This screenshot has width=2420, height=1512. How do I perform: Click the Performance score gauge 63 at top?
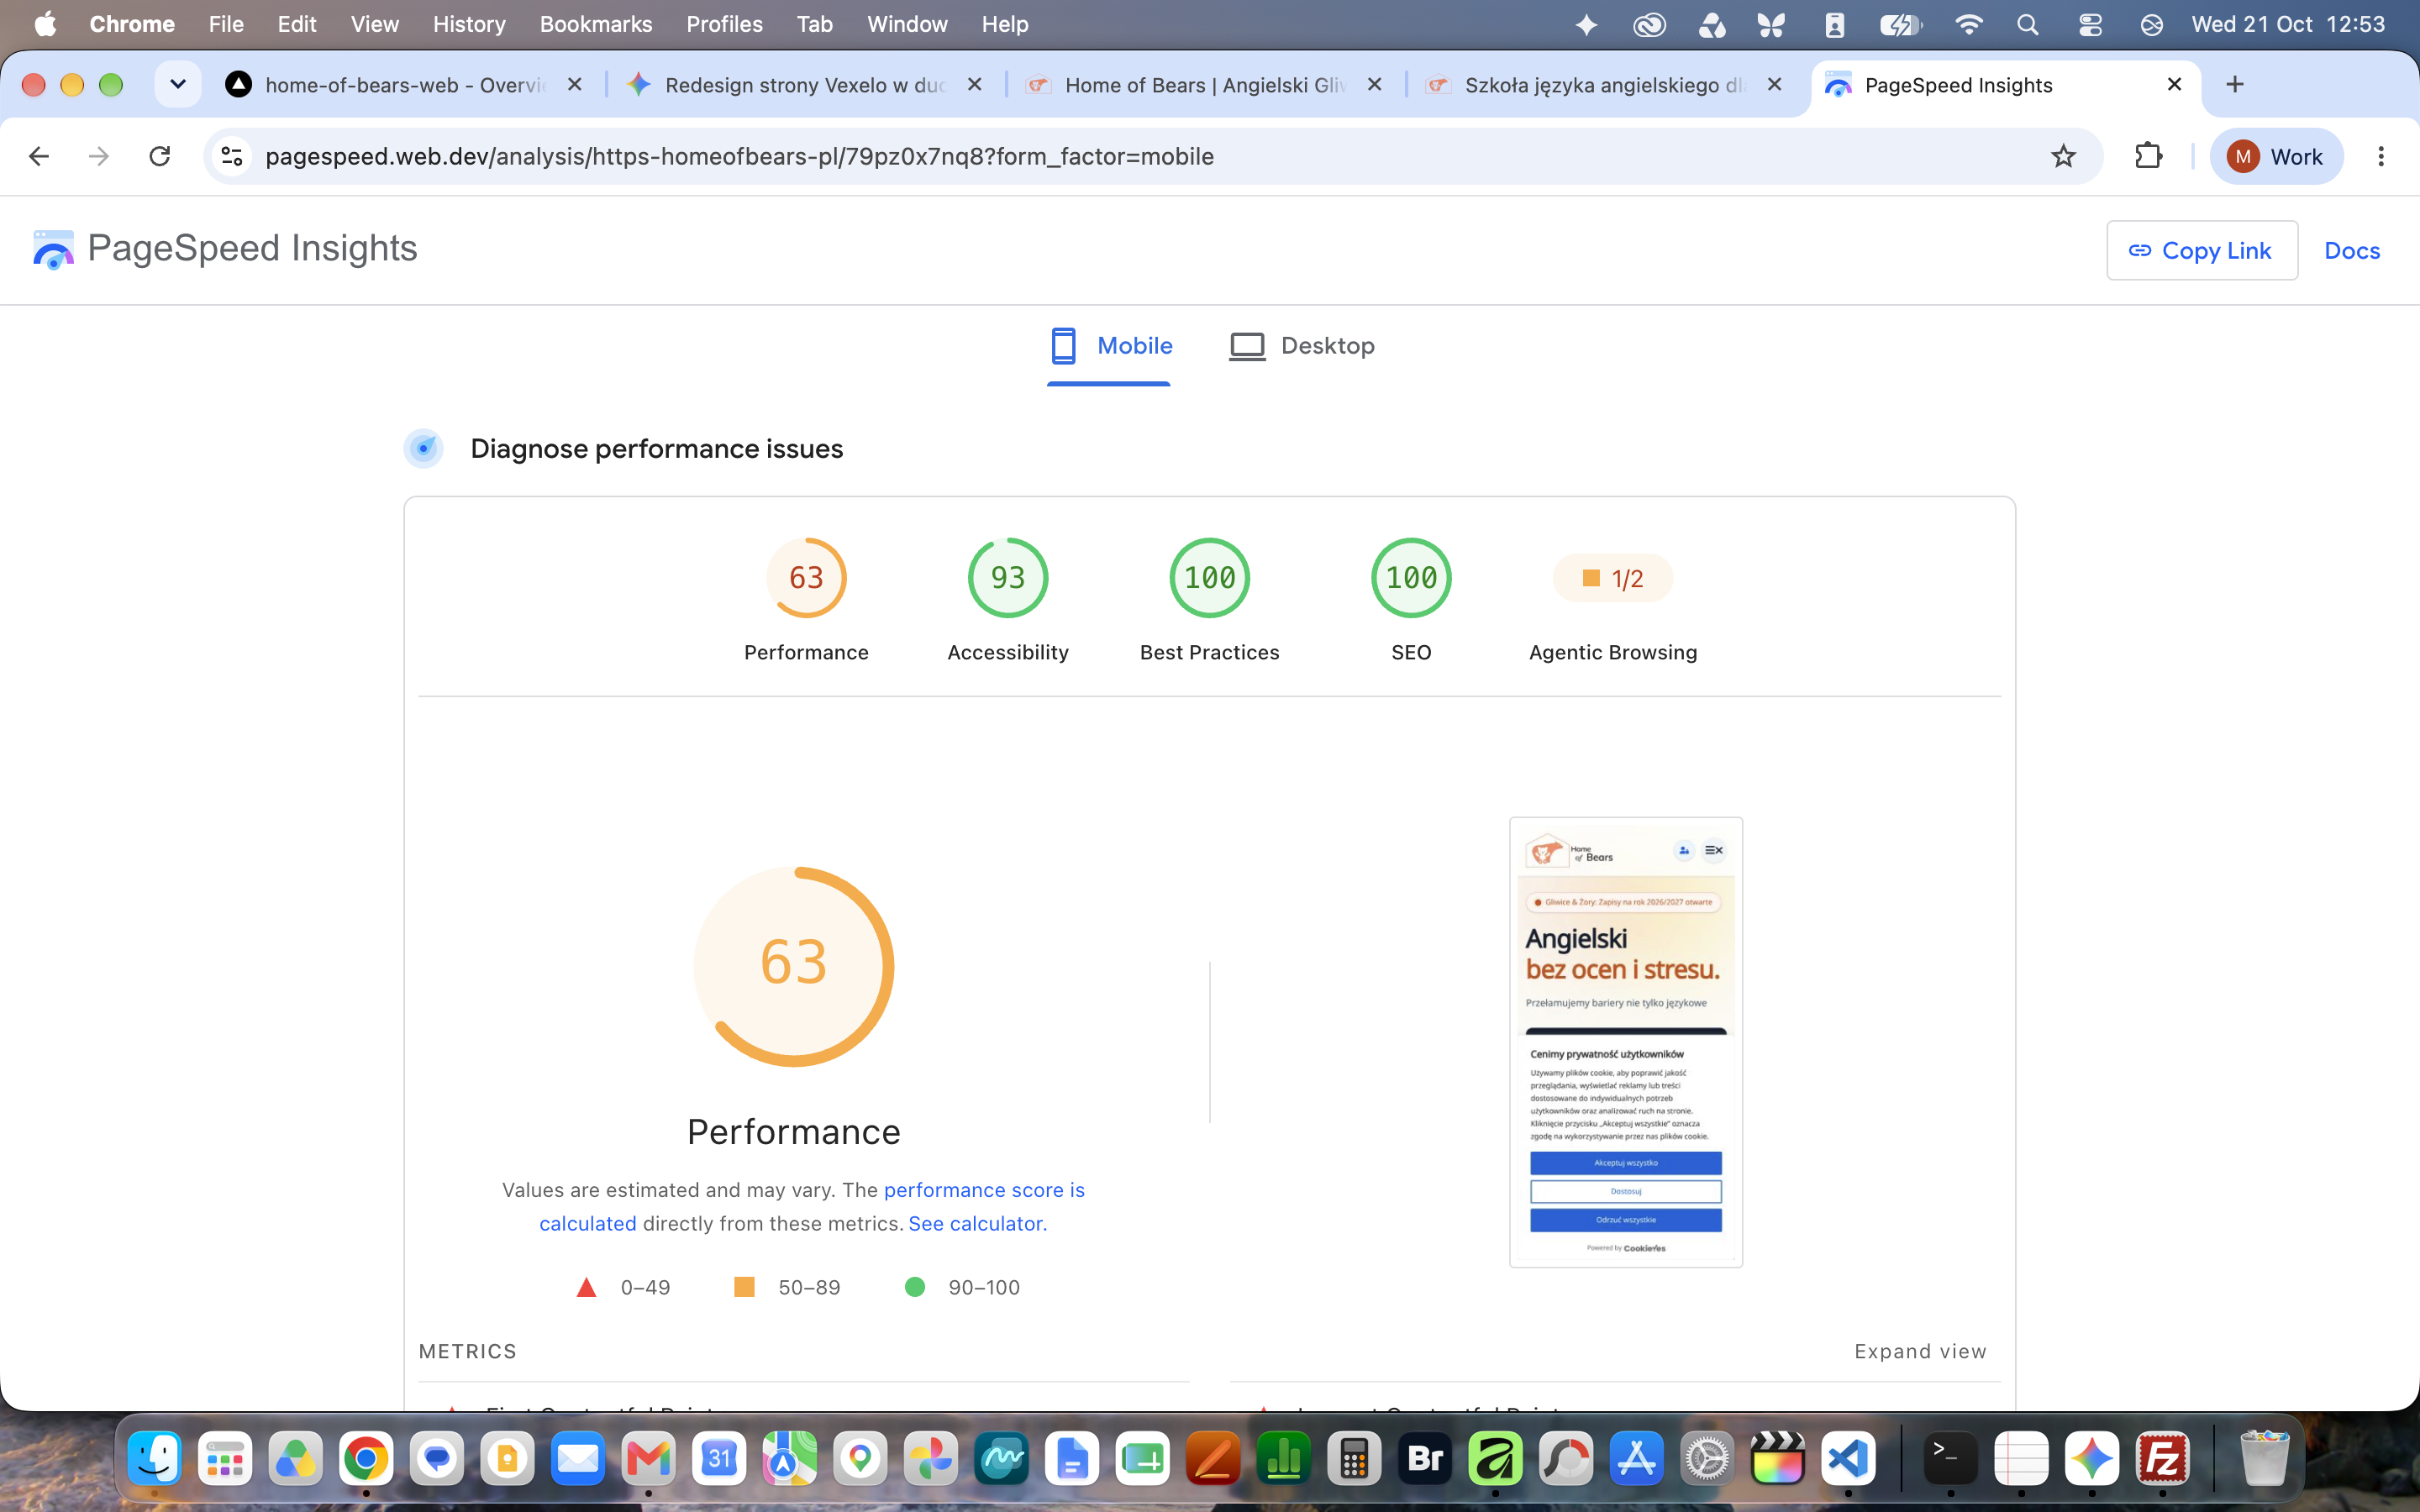[806, 578]
